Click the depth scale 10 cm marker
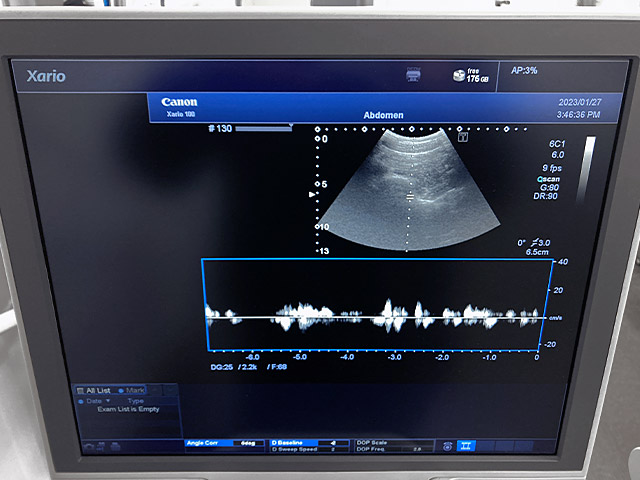The width and height of the screenshot is (640, 480). pos(322,227)
